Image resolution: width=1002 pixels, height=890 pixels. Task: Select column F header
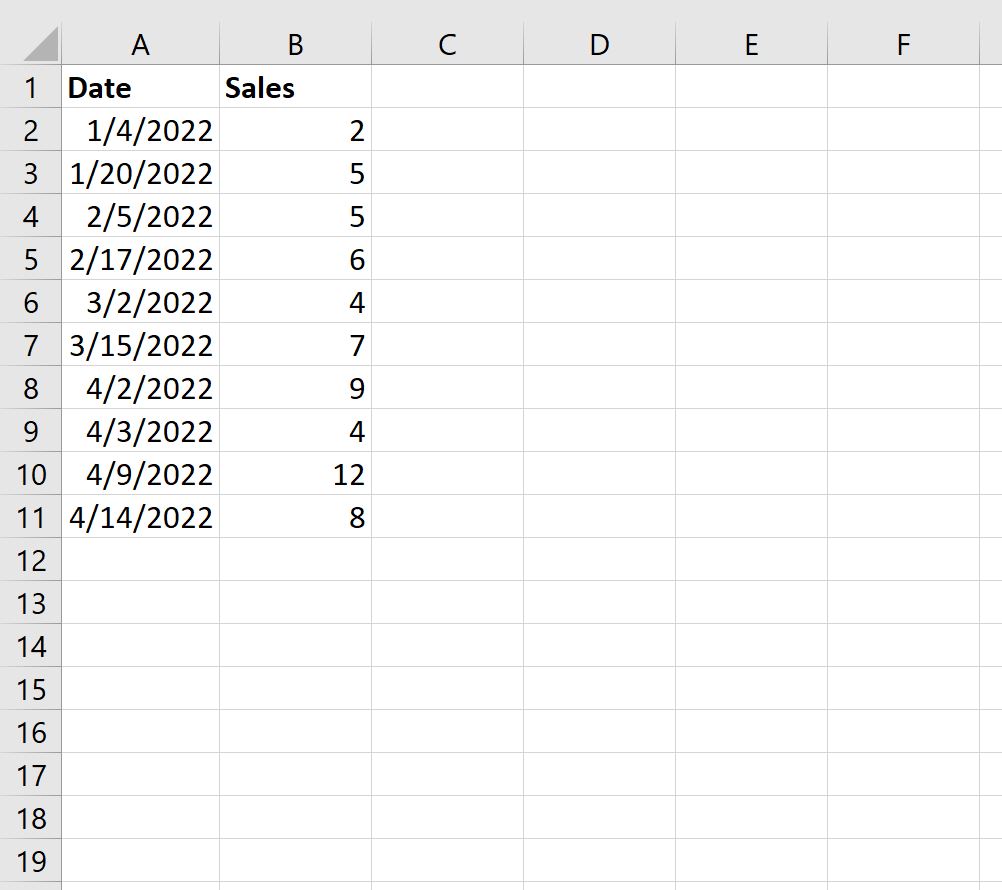point(904,44)
